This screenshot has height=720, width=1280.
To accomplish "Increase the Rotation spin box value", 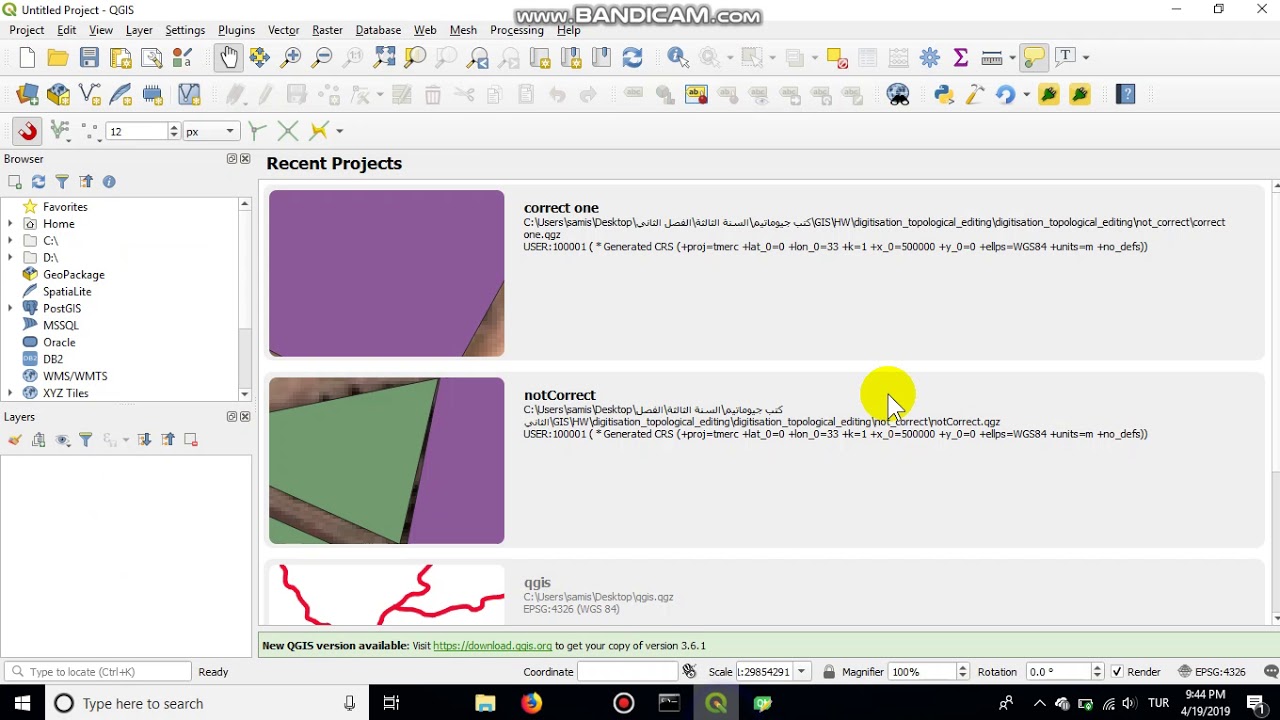I will [x=1097, y=668].
